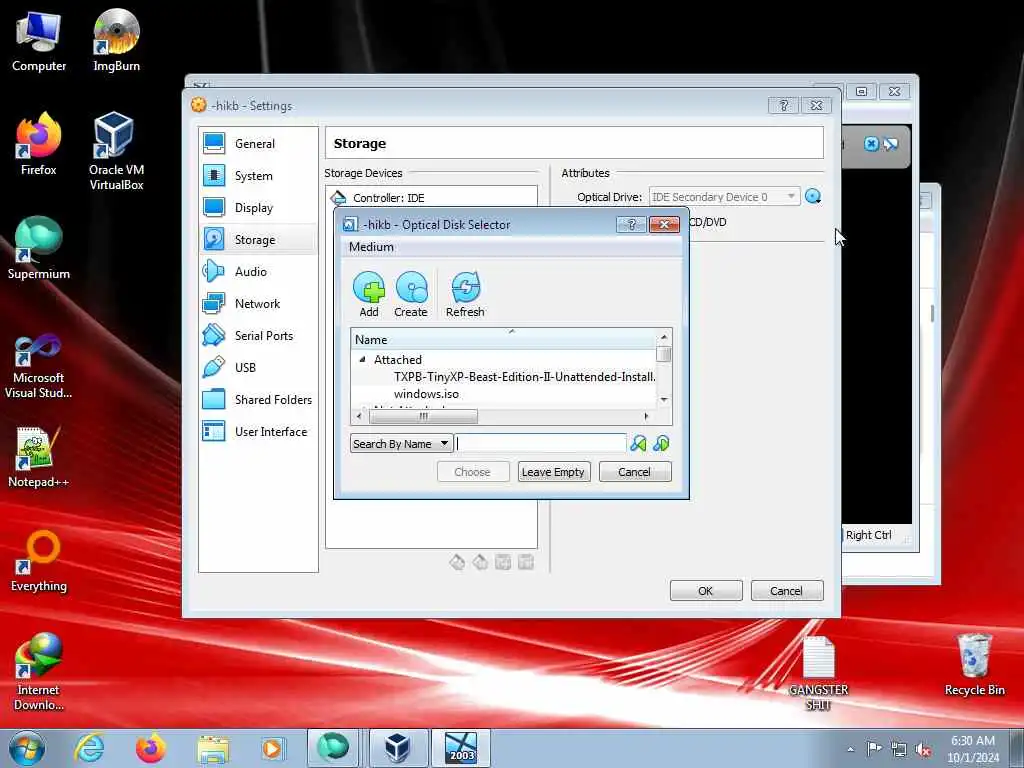Switch to the 2003 VM taskbar button
This screenshot has height=768, width=1024.
coord(461,748)
